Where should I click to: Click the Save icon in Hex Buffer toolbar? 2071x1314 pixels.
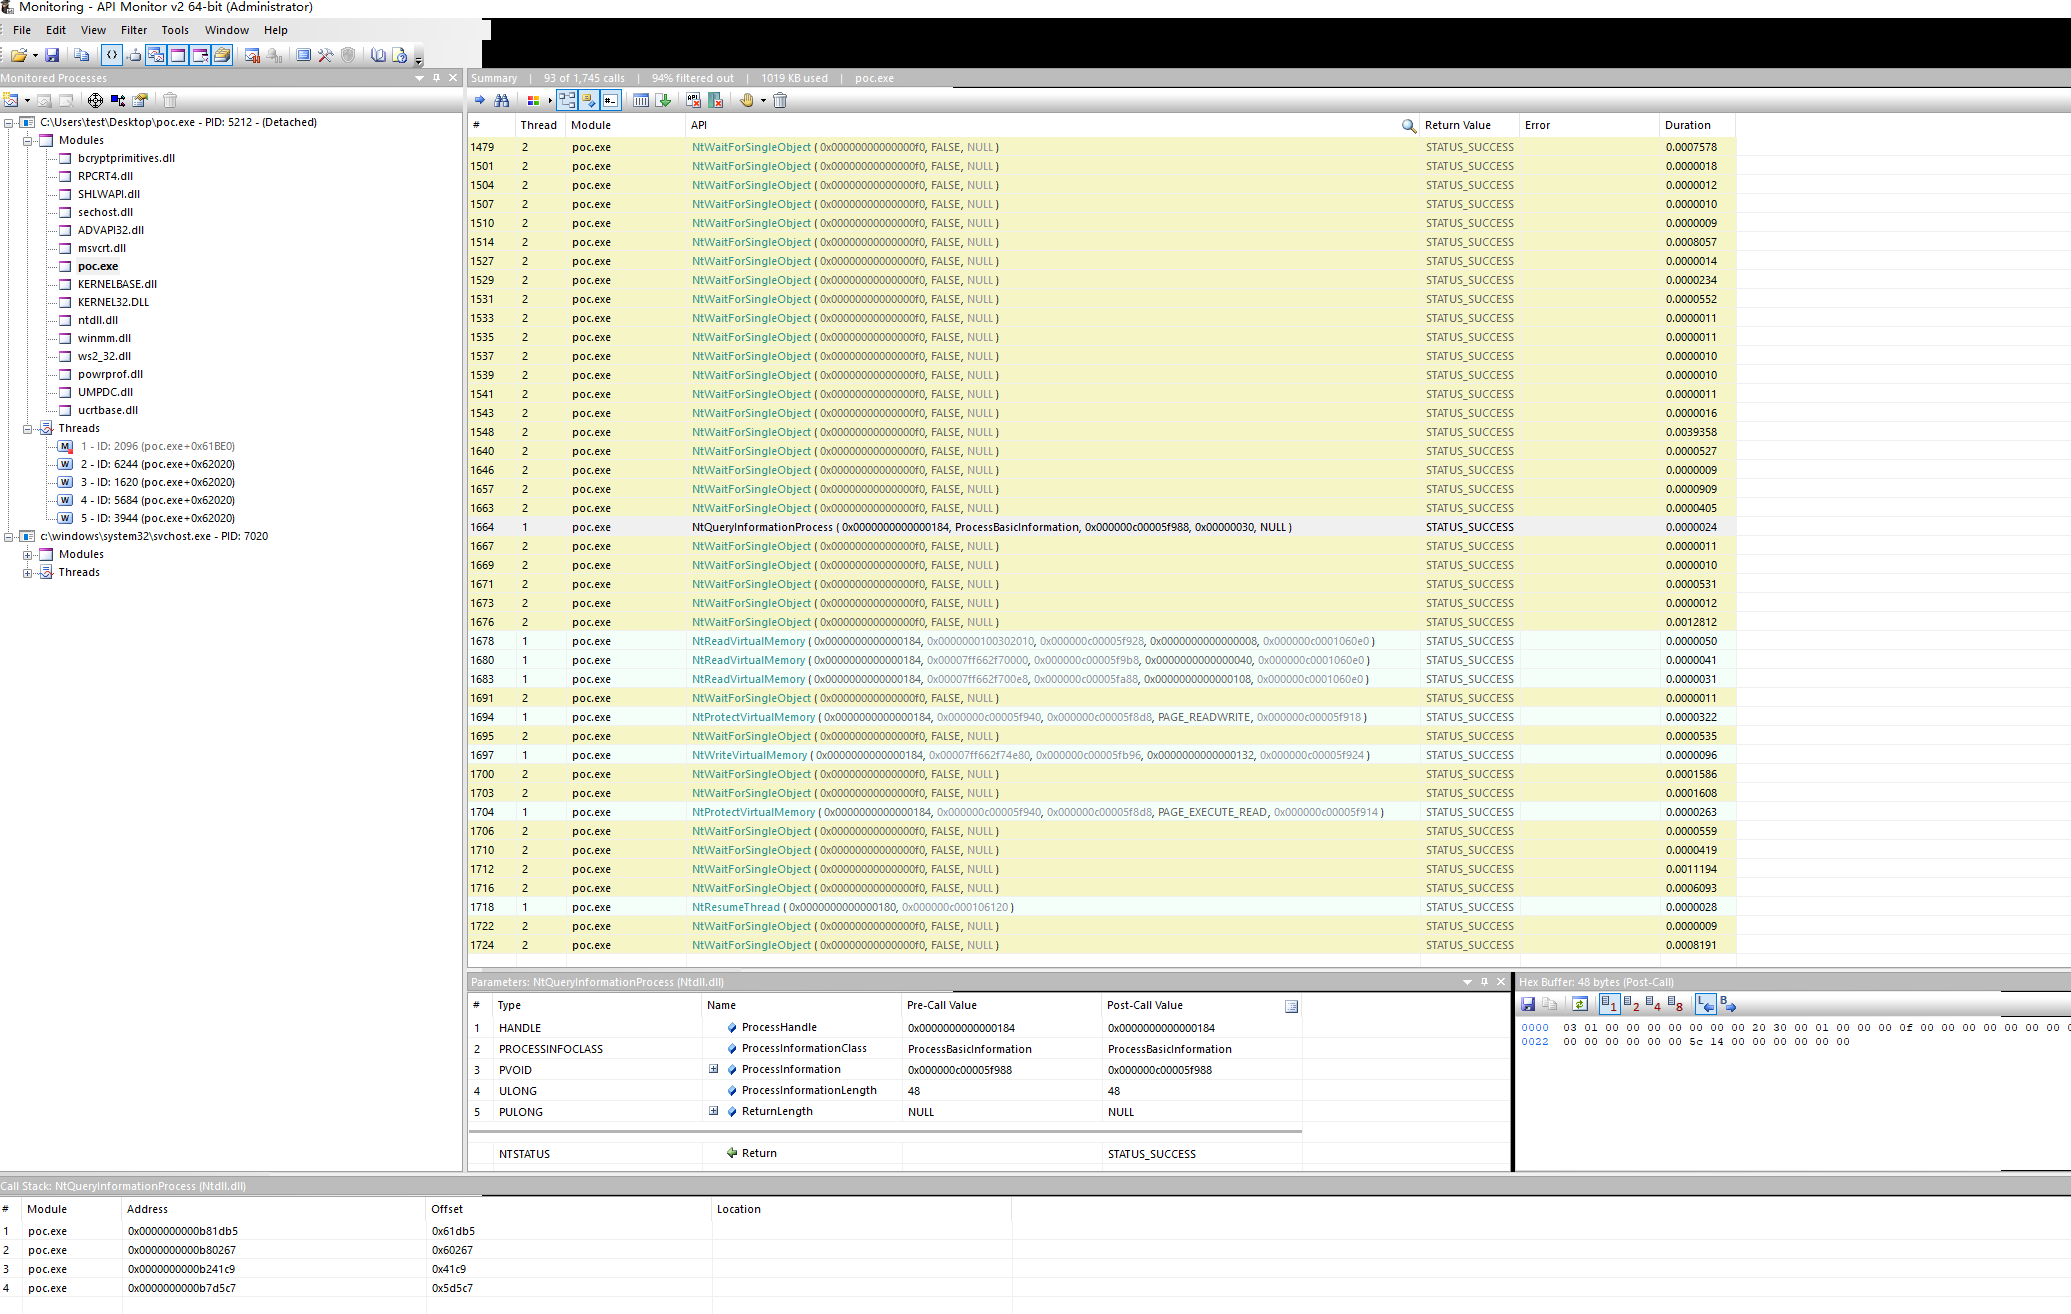coord(1528,1004)
